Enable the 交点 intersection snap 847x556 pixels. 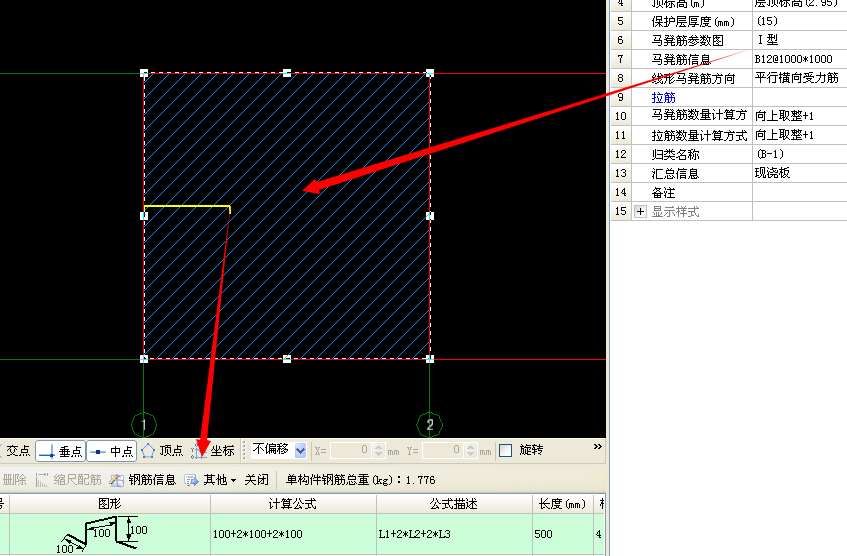pos(15,451)
